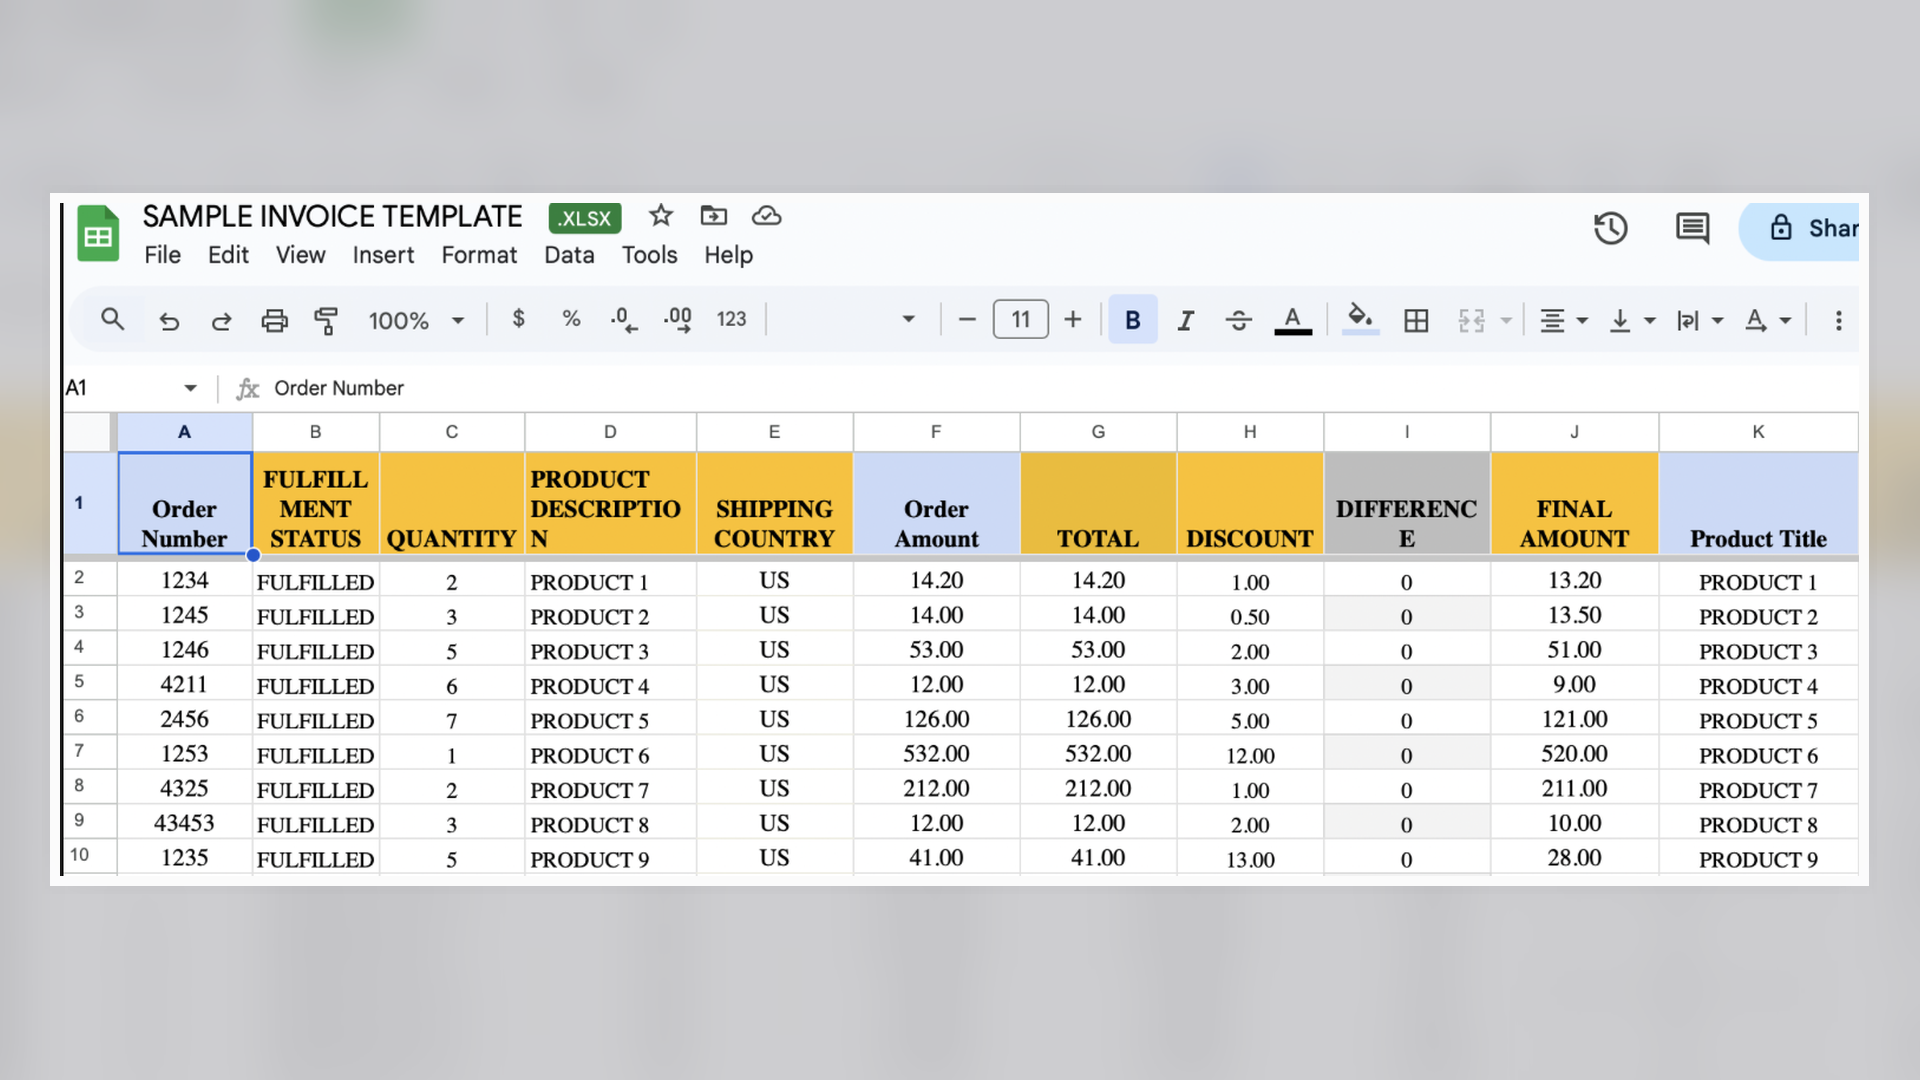Format as percent

[571, 319]
